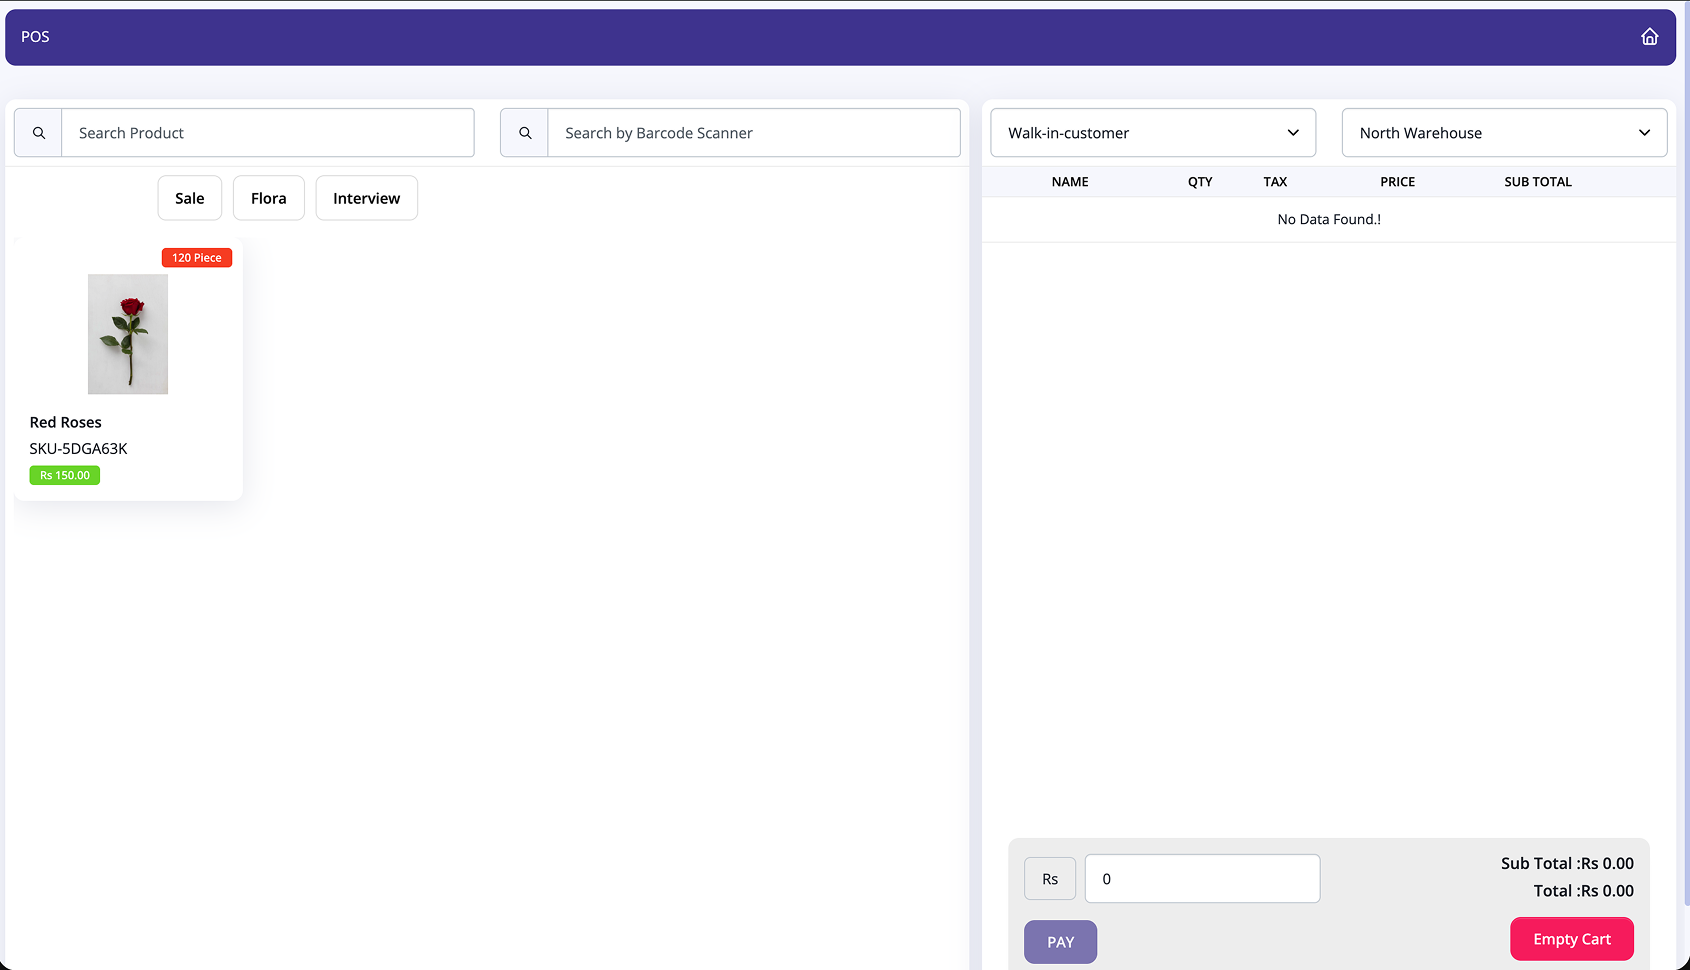1690x970 pixels.
Task: Select the Red Roses product image
Action: [128, 334]
